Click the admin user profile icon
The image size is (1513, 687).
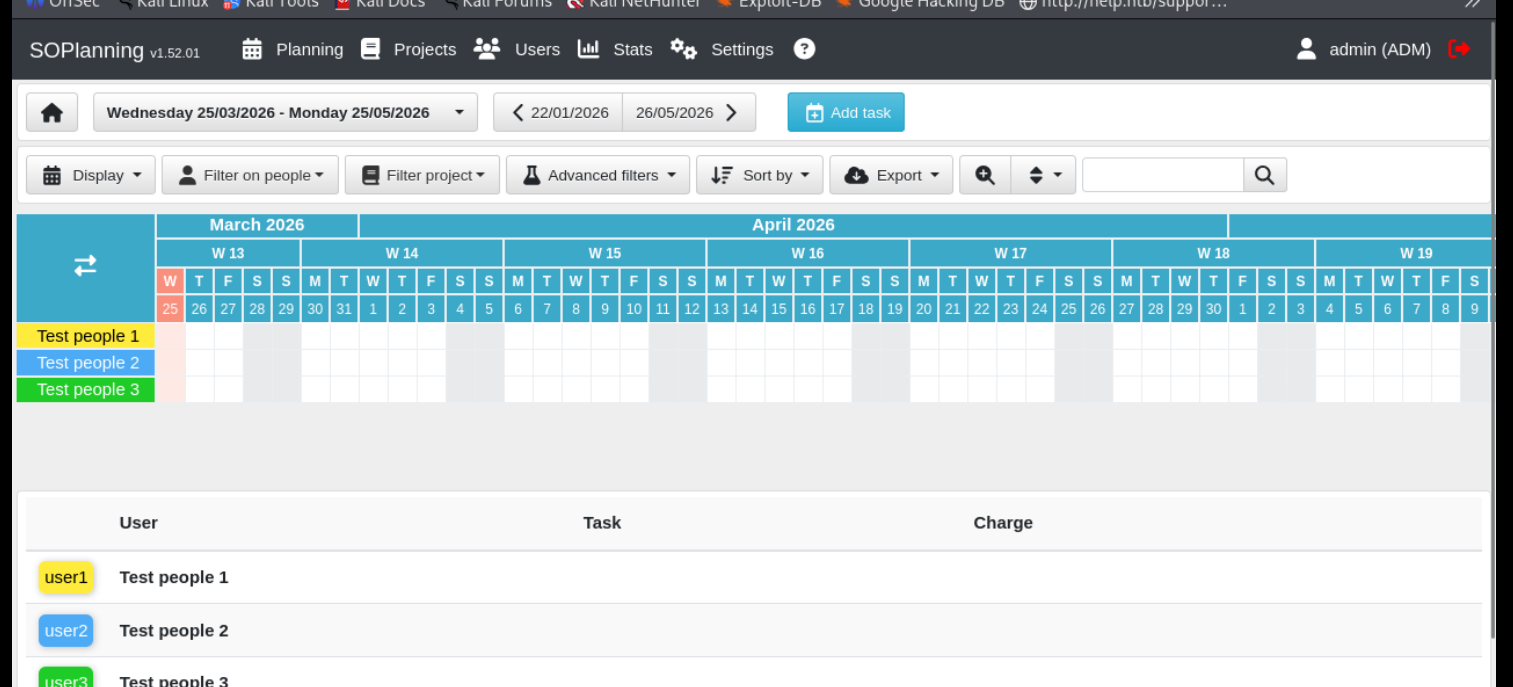coord(1306,49)
